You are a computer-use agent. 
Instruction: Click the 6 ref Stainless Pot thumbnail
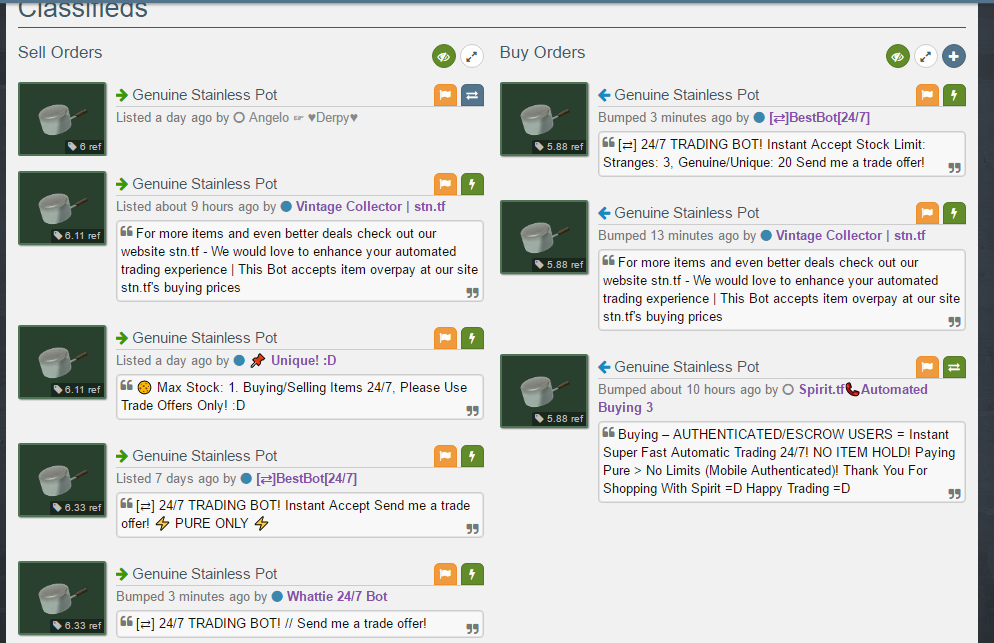pos(62,119)
